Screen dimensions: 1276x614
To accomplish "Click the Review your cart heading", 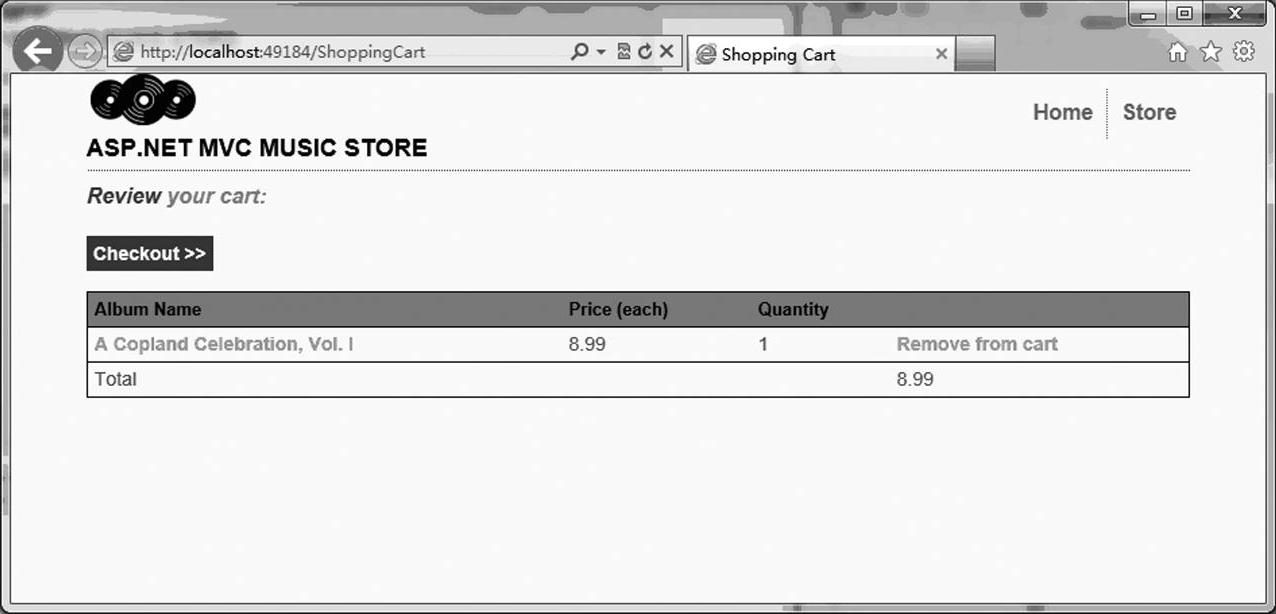I will pyautogui.click(x=177, y=196).
